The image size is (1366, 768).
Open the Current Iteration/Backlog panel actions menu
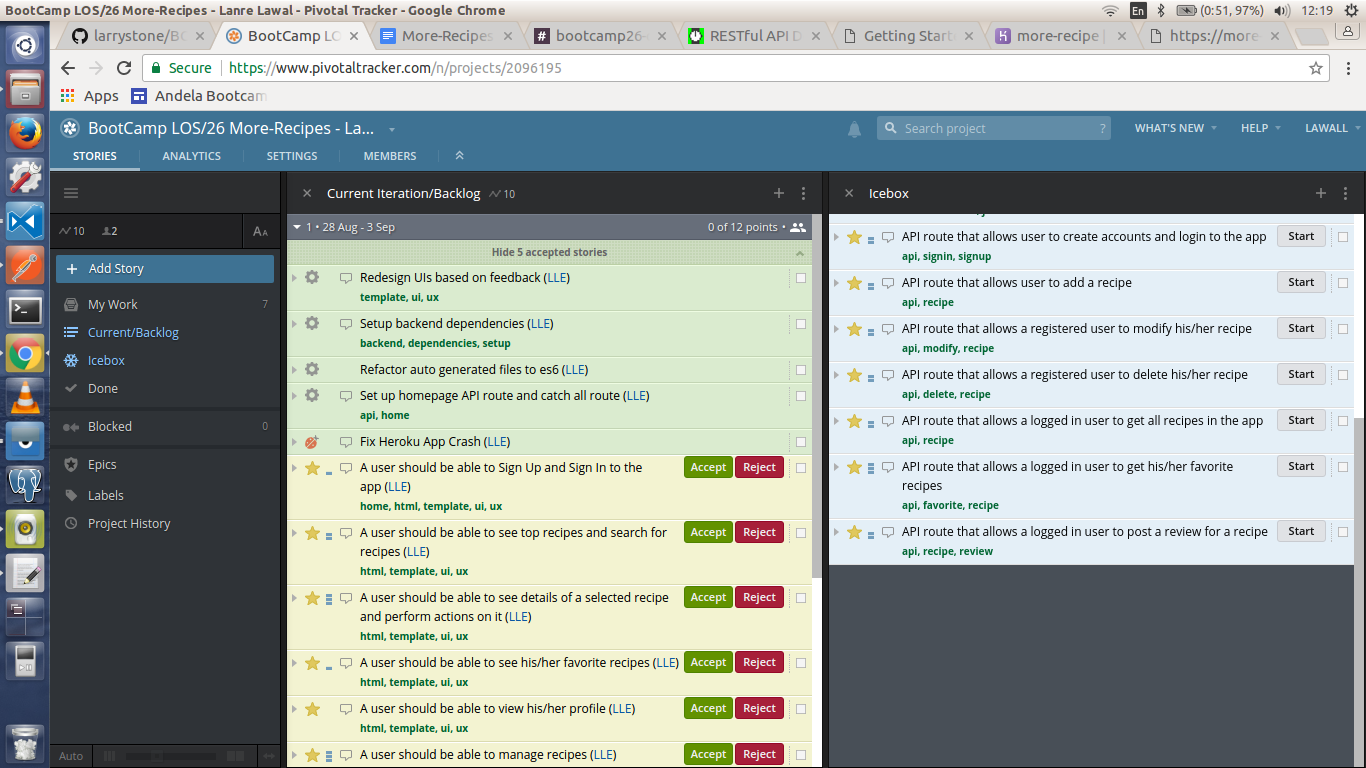[x=803, y=193]
